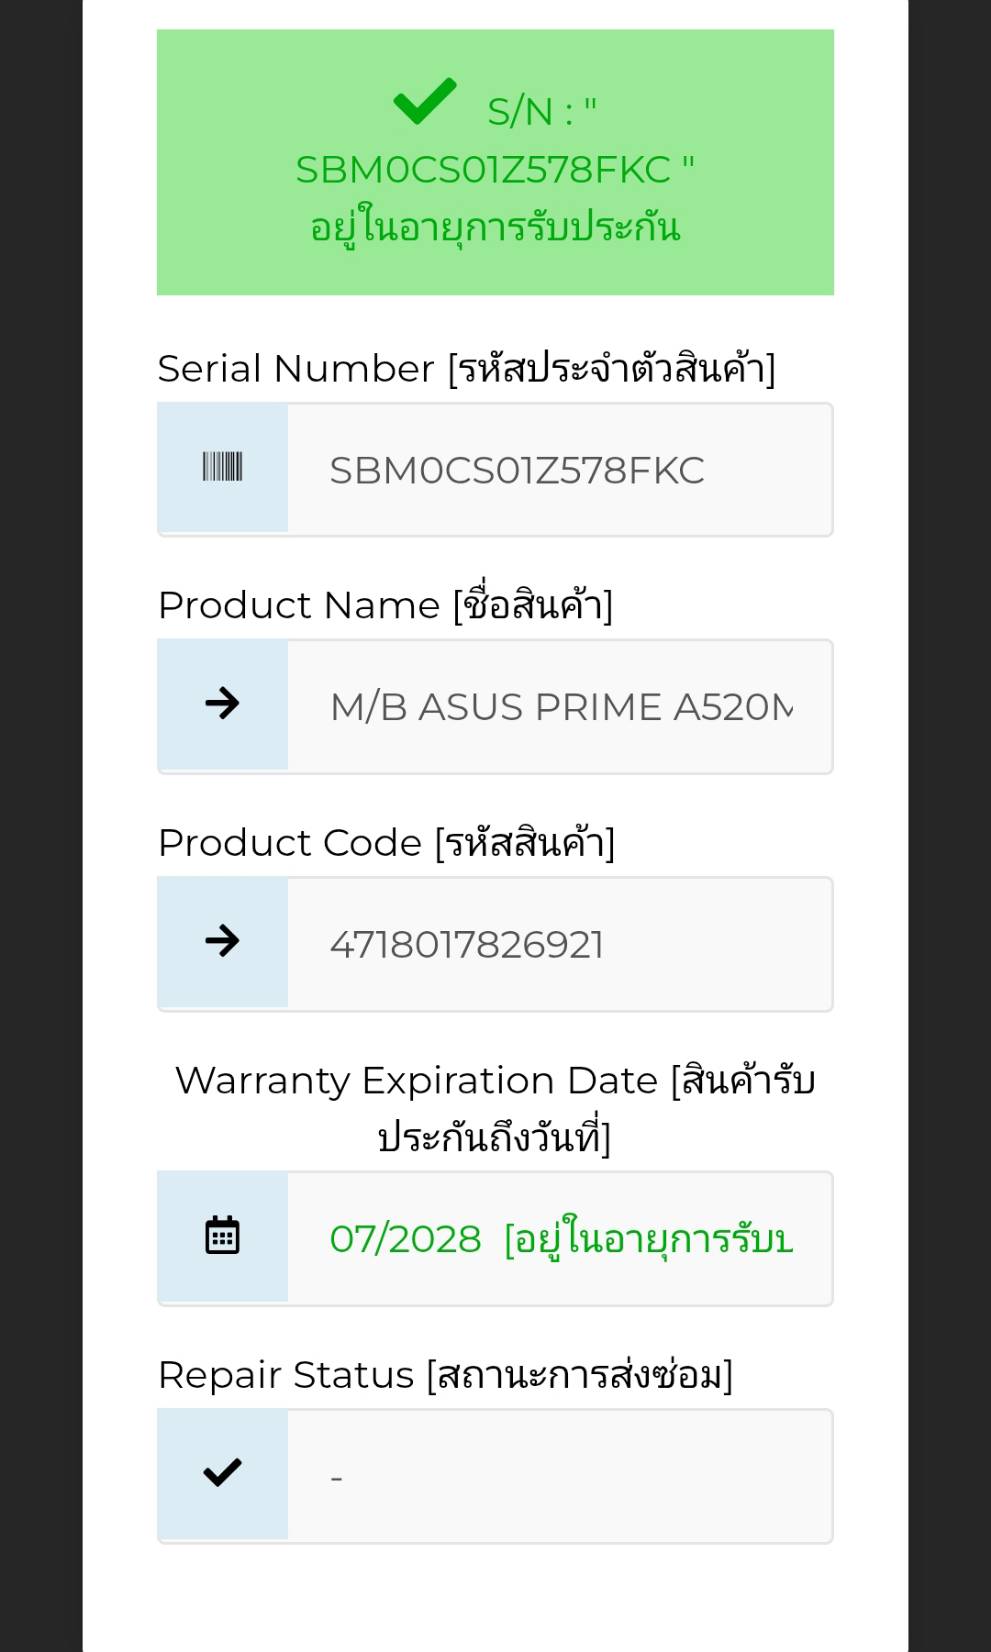Click the Repair Status field showing a dash
The width and height of the screenshot is (991, 1652).
click(x=558, y=1477)
